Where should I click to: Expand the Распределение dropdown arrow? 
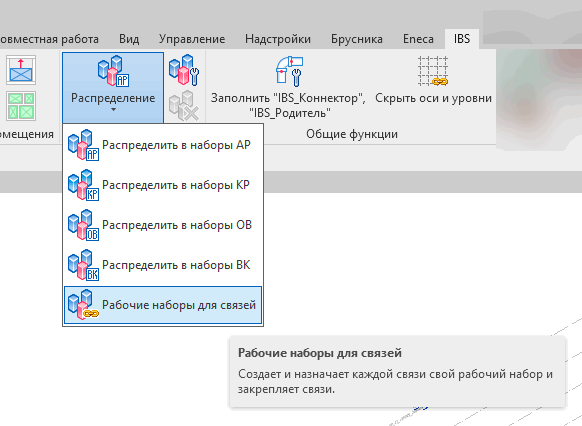(x=113, y=109)
